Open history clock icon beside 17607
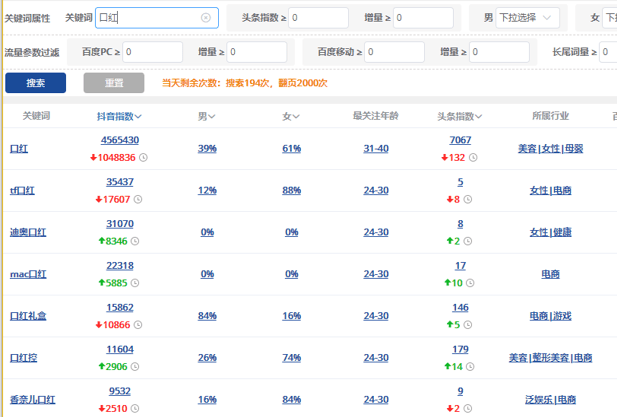The height and width of the screenshot is (417, 617). pos(138,199)
